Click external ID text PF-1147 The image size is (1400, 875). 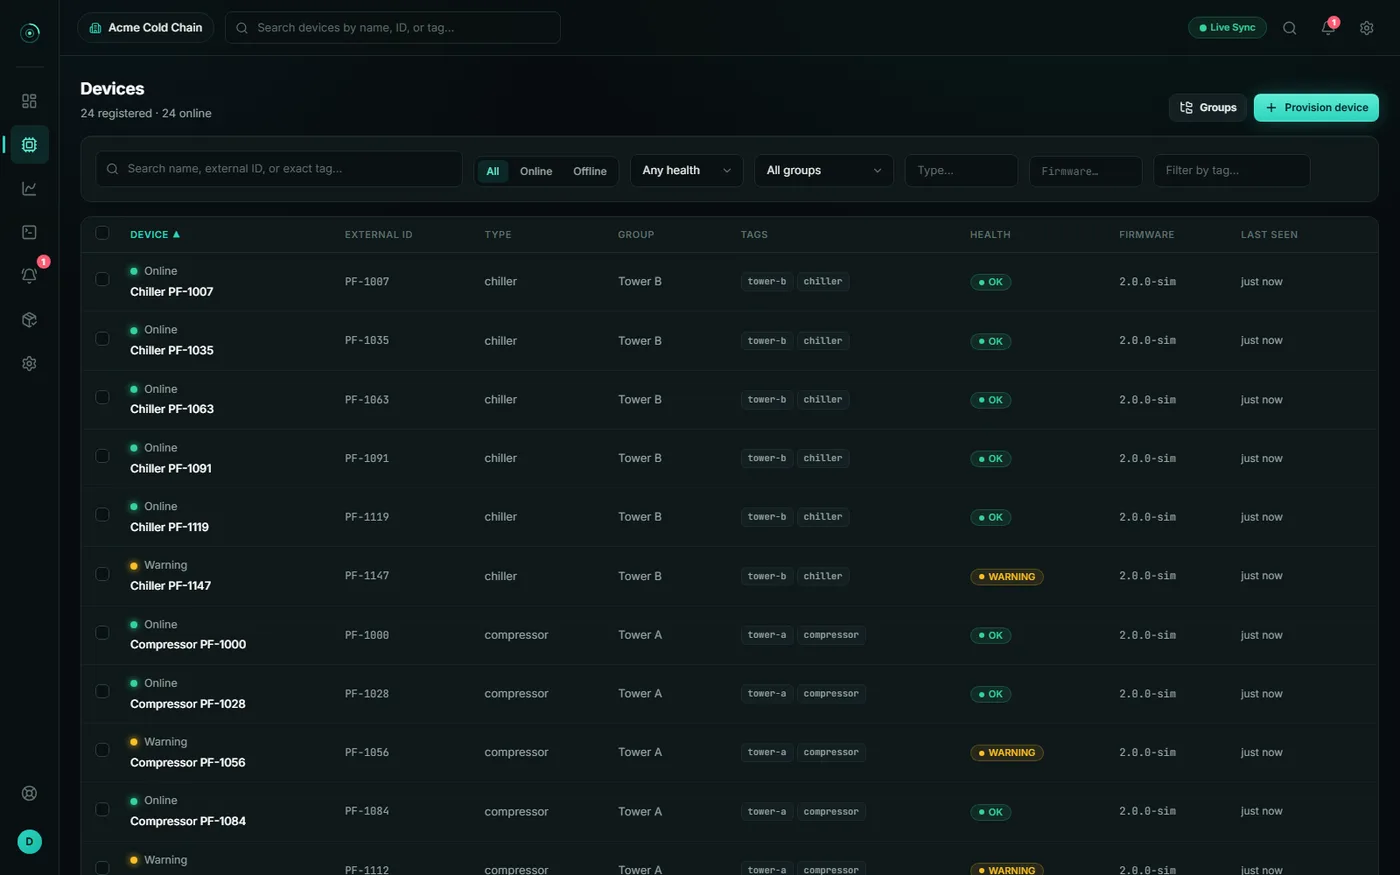[x=367, y=576]
